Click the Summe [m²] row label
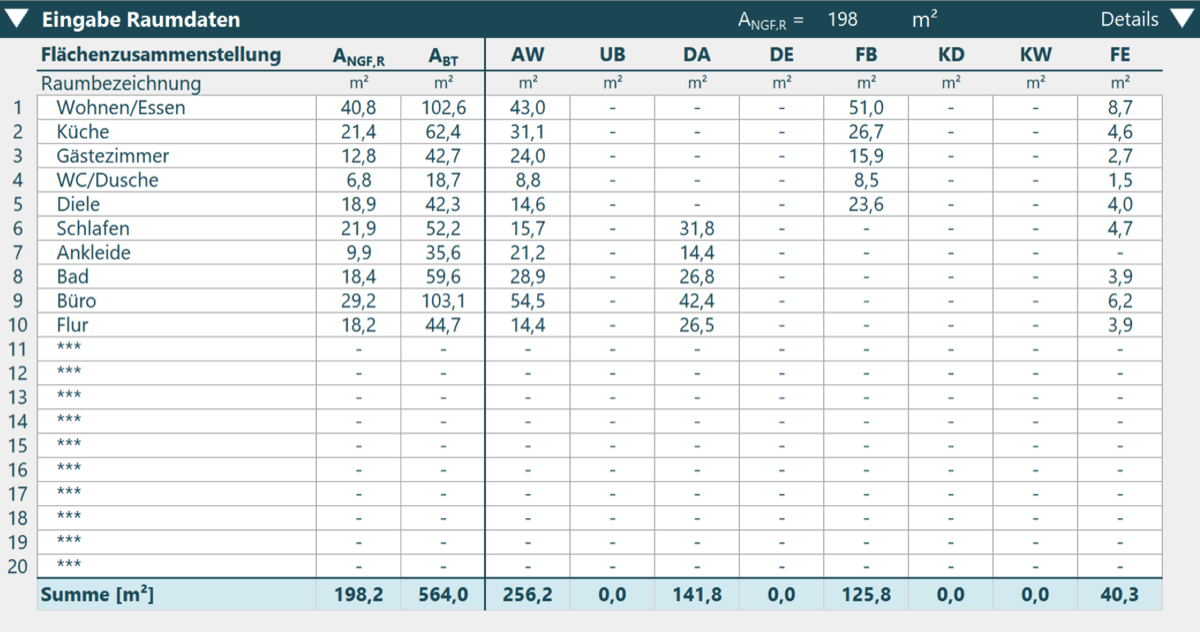Image resolution: width=1200 pixels, height=632 pixels. click(x=97, y=595)
